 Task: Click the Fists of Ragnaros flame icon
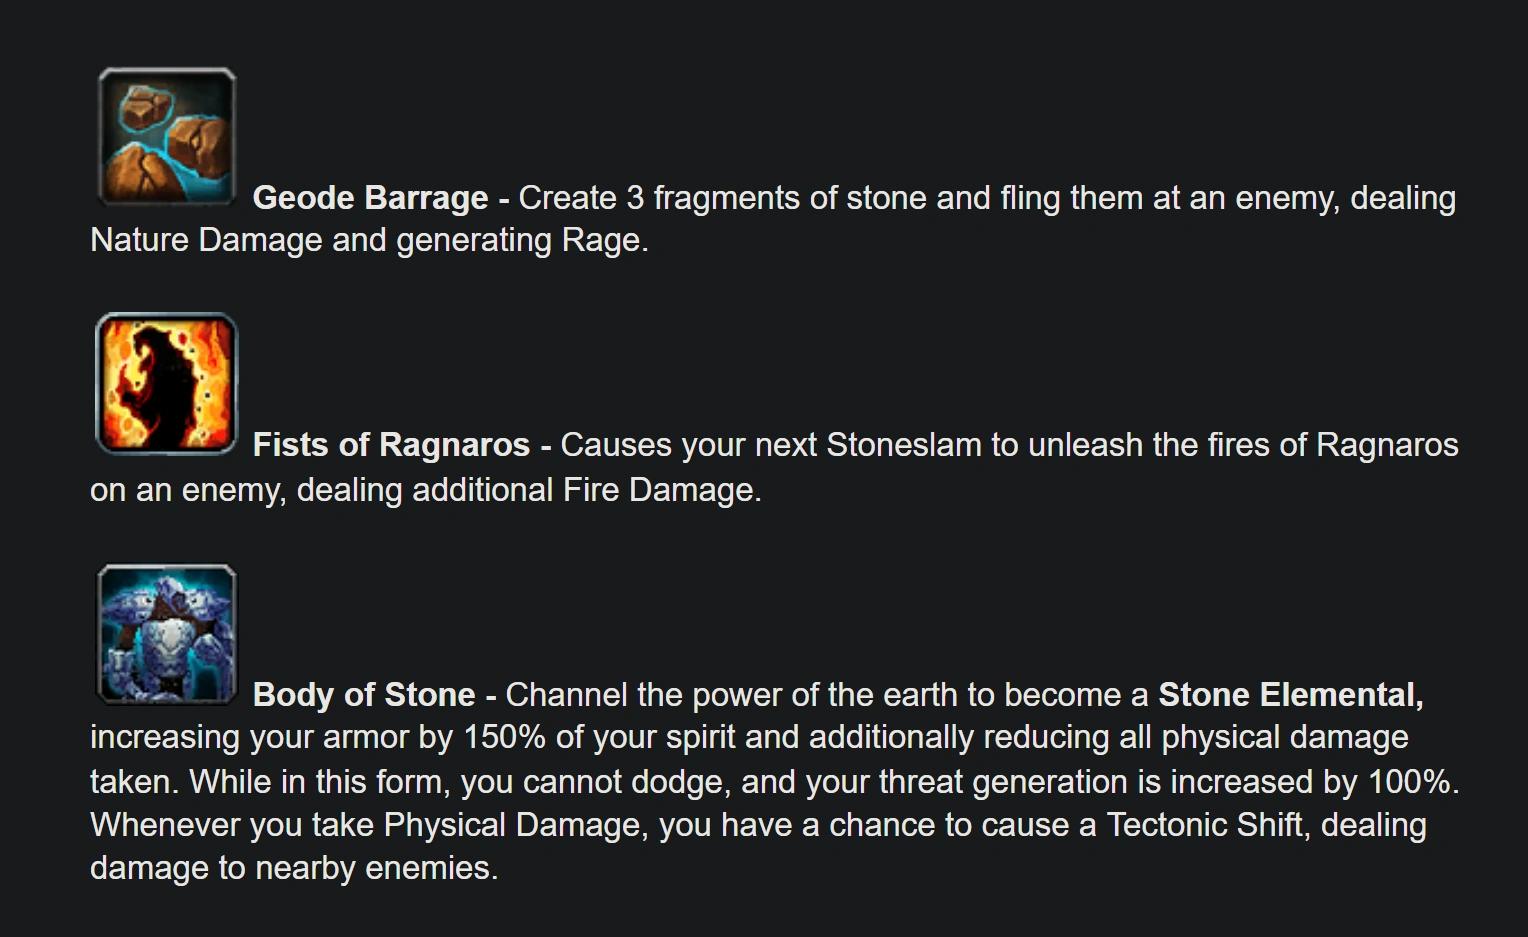167,384
